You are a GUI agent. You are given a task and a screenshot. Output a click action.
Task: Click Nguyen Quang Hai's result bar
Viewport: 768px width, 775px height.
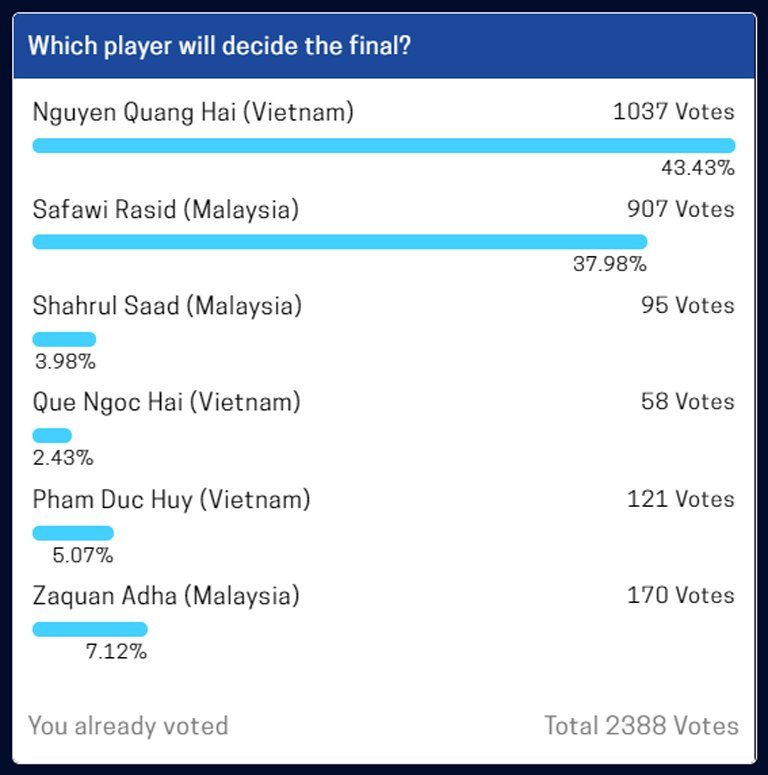[x=383, y=145]
